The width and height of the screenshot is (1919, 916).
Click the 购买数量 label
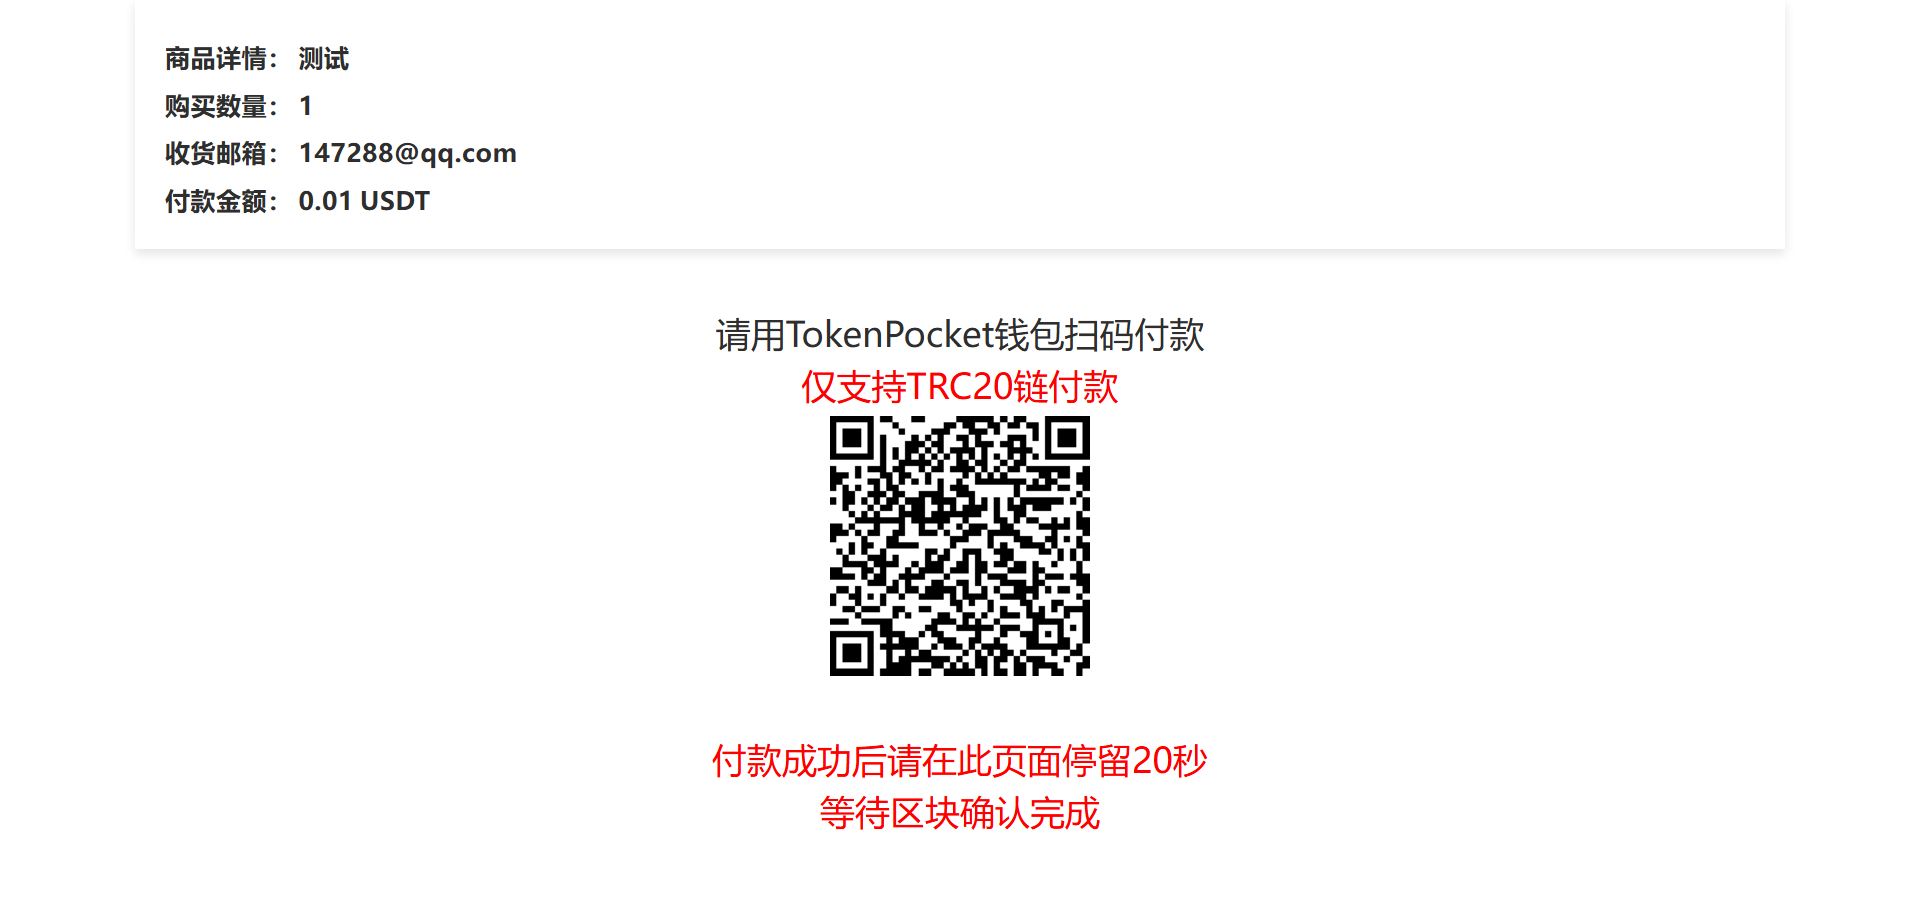point(216,106)
